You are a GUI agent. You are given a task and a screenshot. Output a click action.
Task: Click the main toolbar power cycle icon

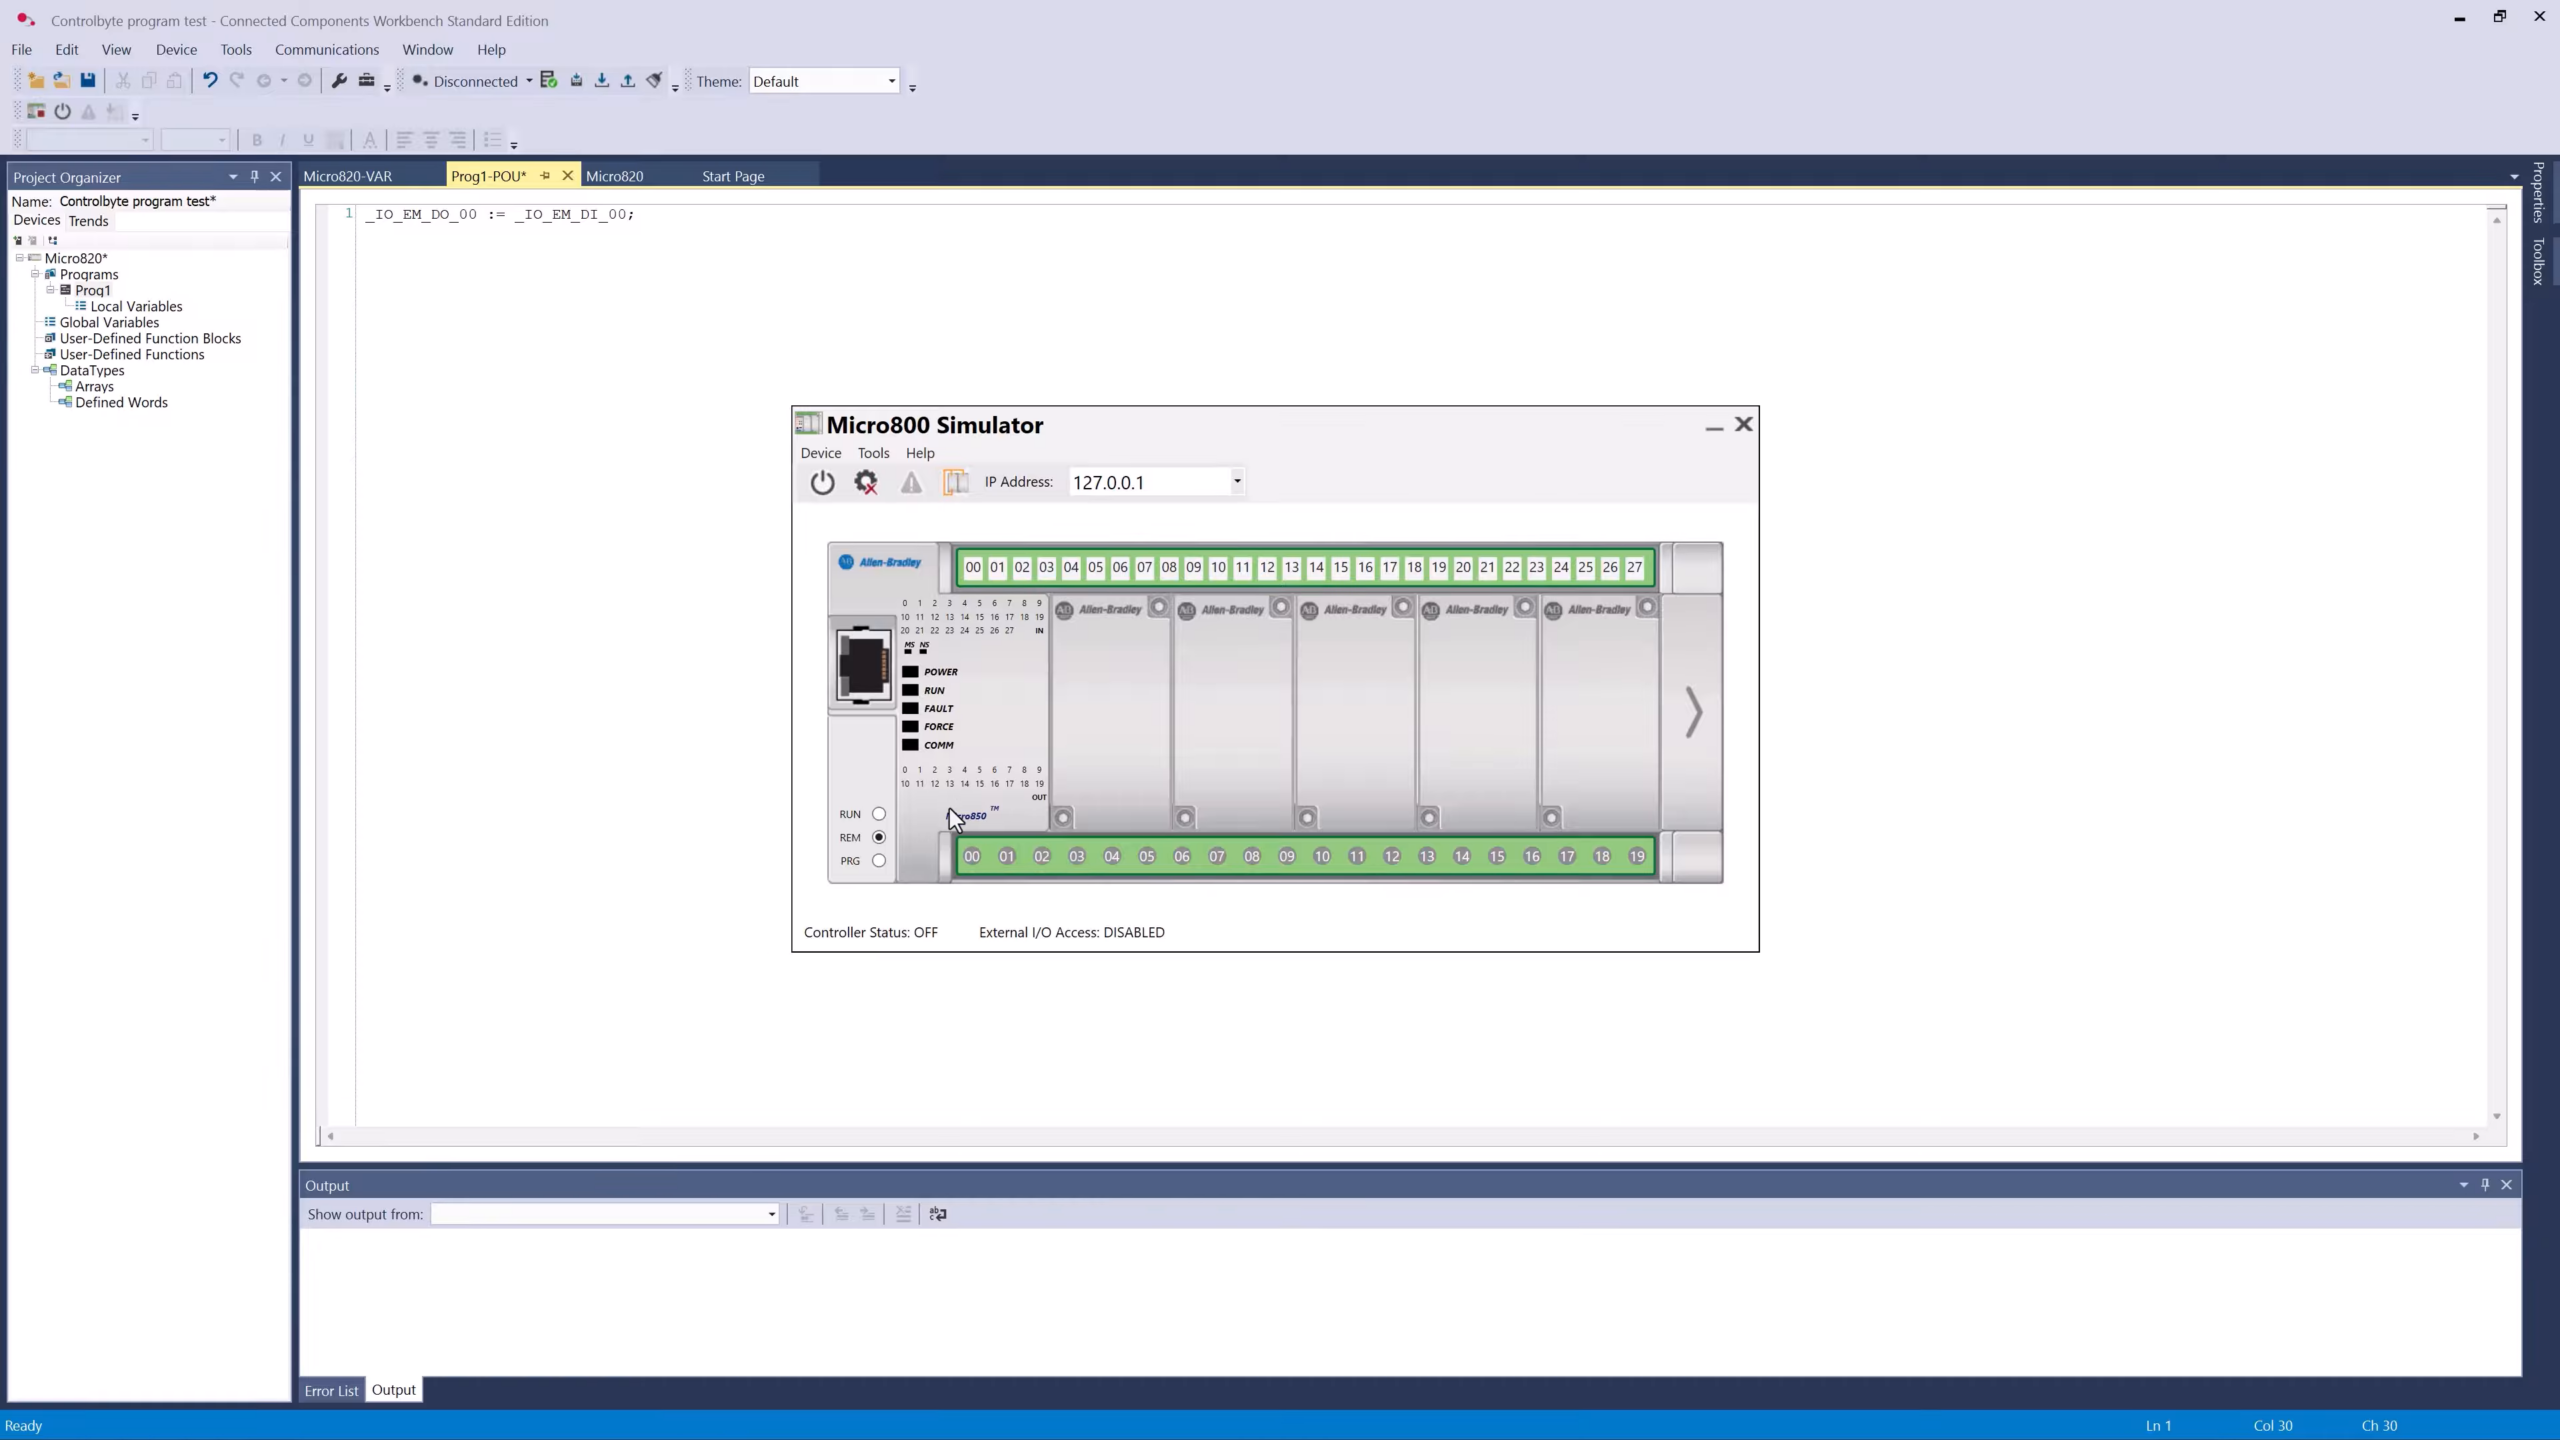click(63, 112)
